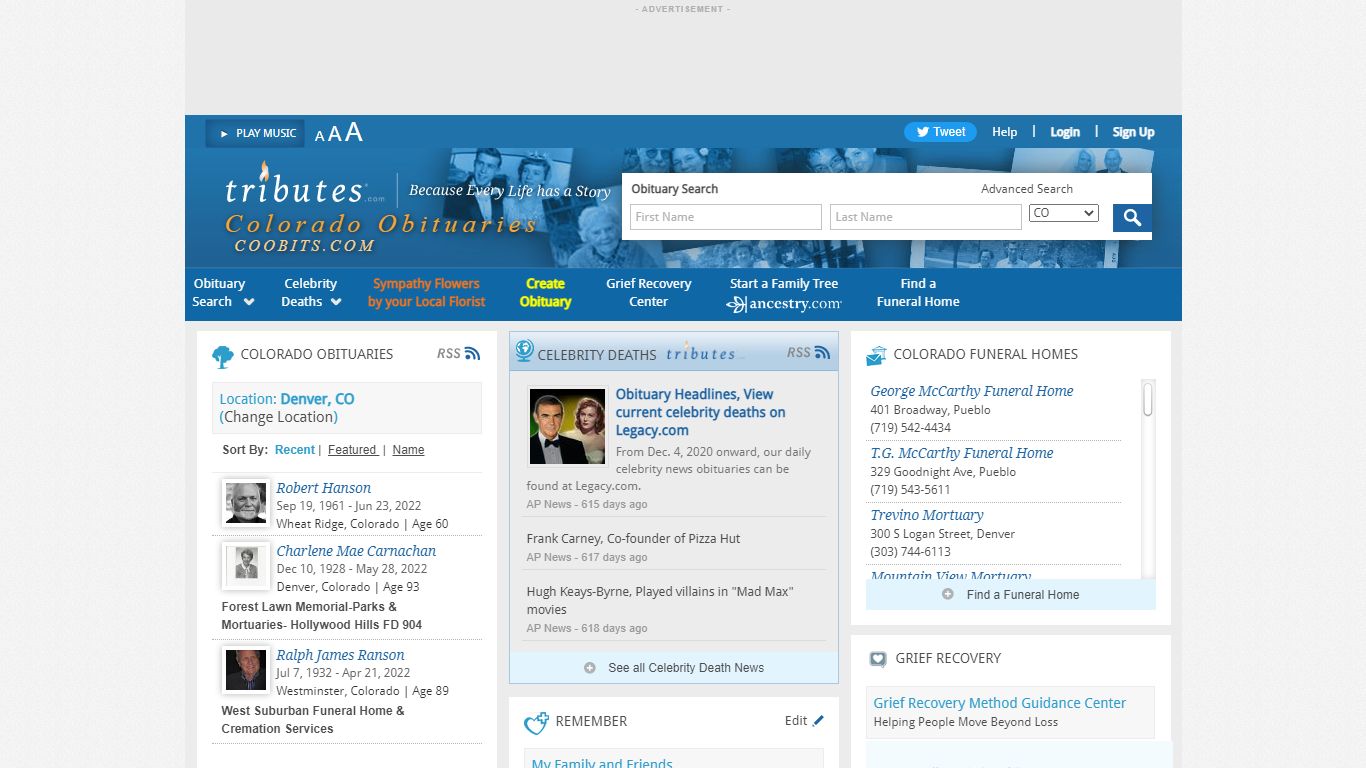Click inside the Last Name field

pos(926,217)
